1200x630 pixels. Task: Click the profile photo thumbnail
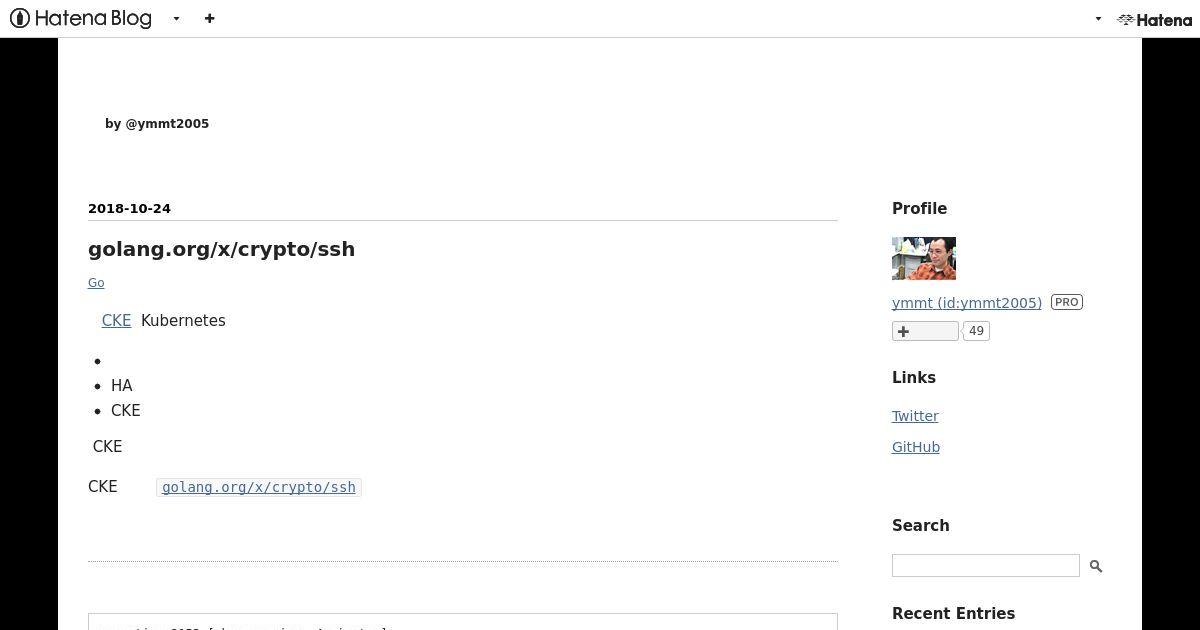click(924, 258)
